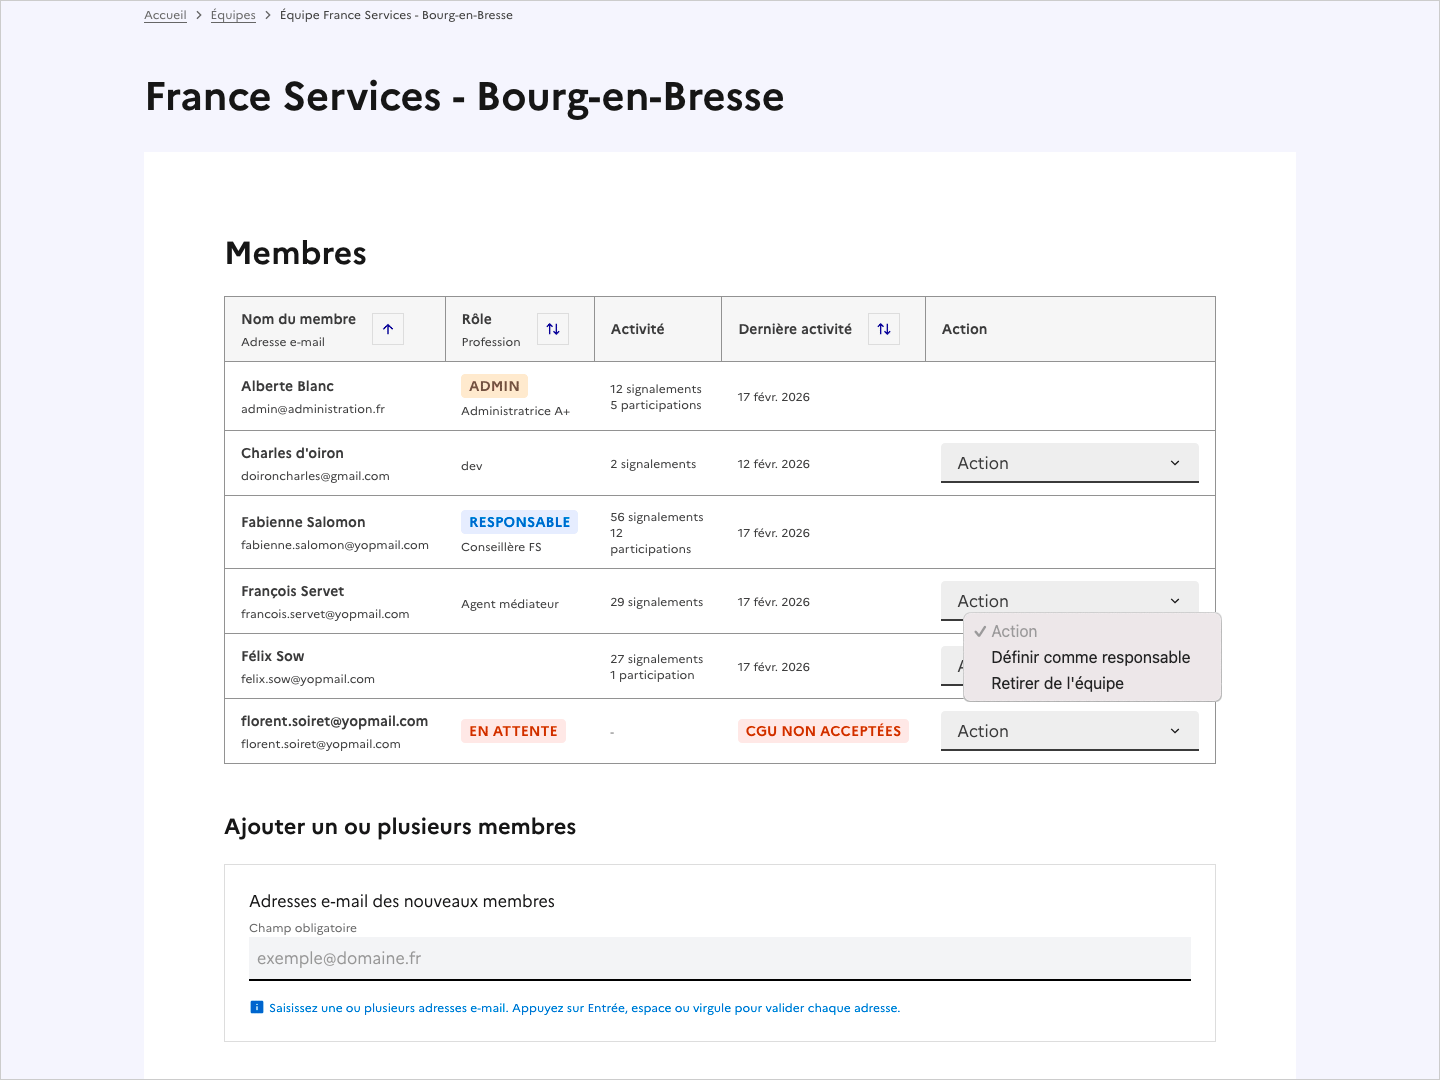
Task: Toggle the sort icon on the Rôle column
Action: pyautogui.click(x=552, y=328)
